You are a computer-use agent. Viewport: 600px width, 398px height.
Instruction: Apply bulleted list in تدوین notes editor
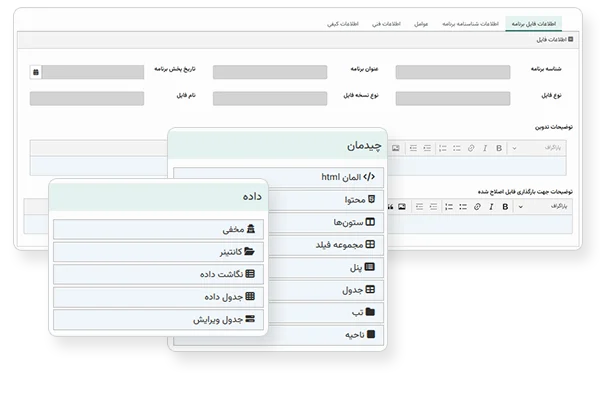pyautogui.click(x=457, y=148)
